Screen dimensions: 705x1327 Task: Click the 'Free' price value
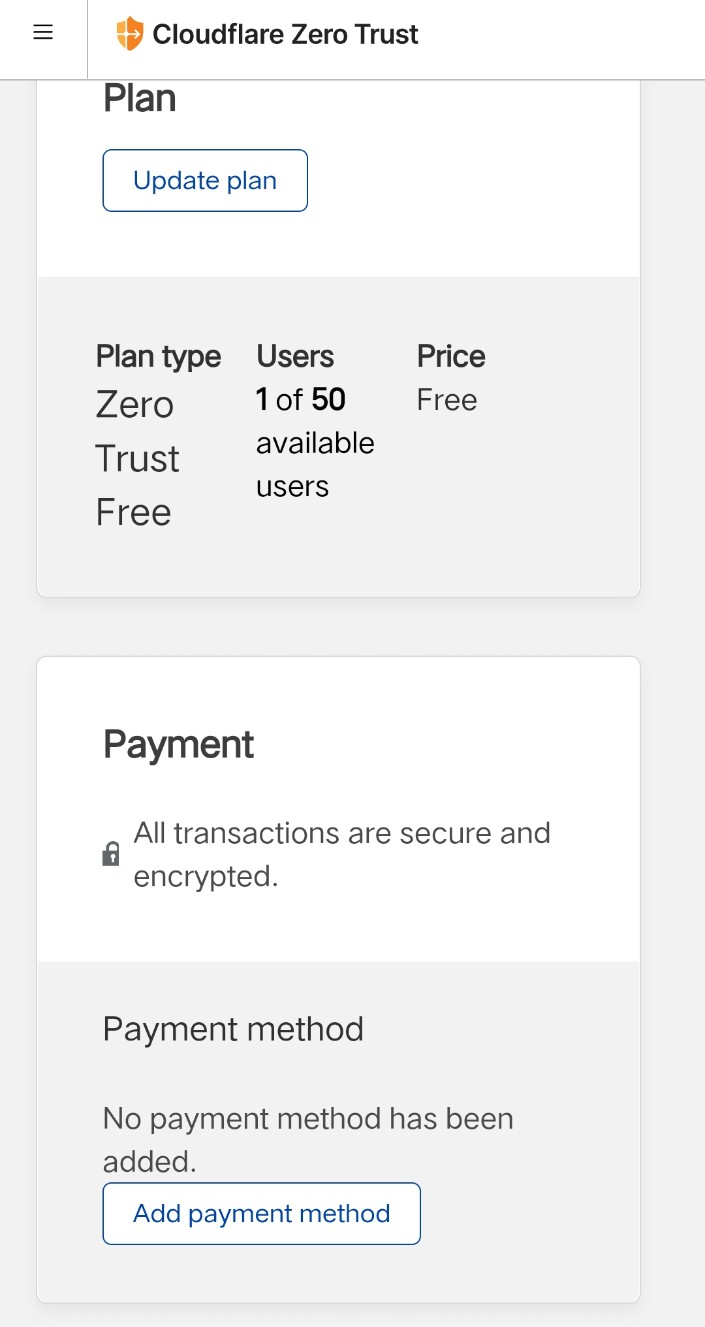coord(446,399)
